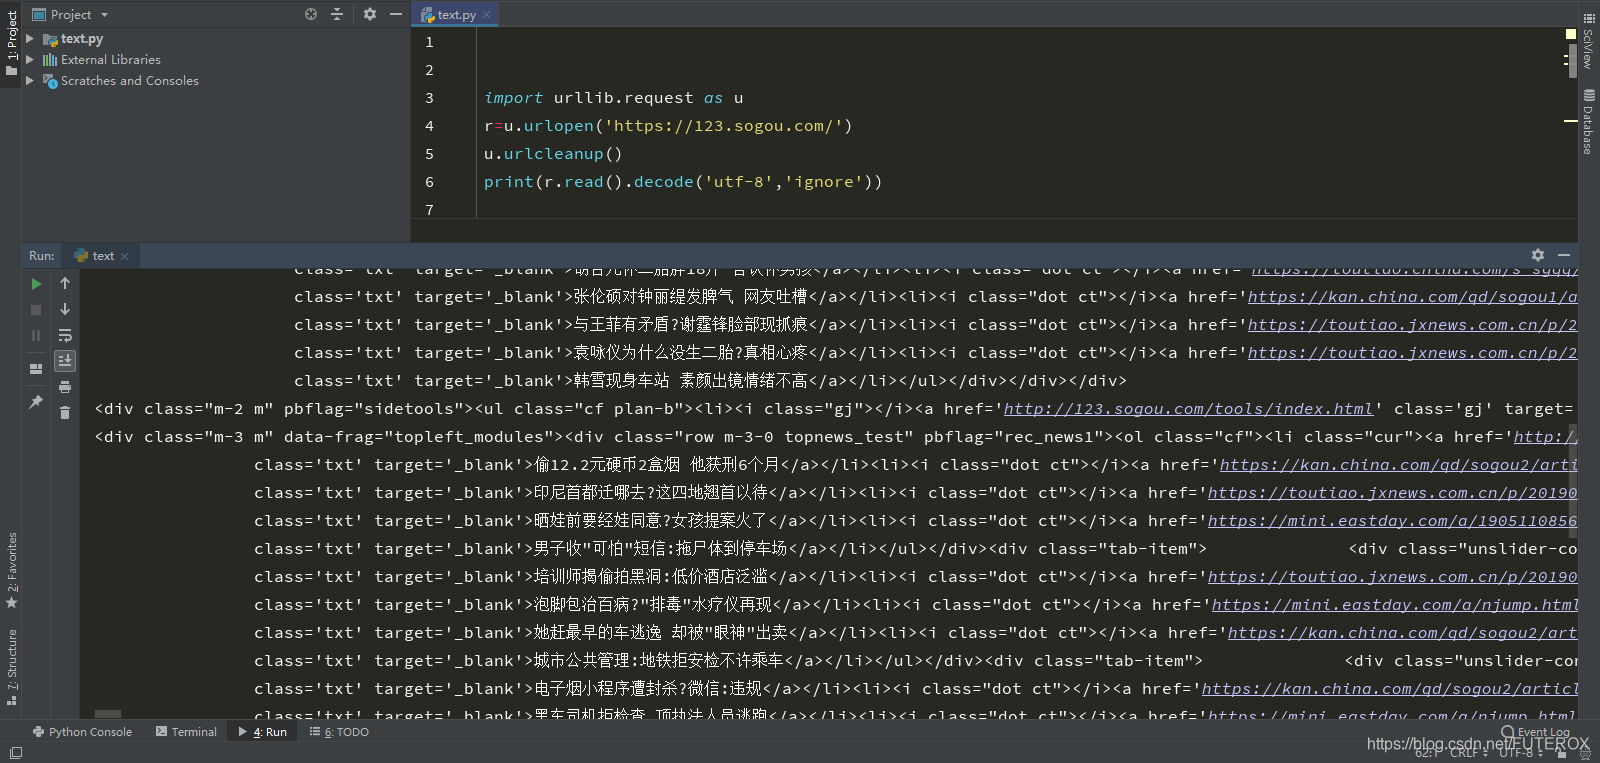Open the kan.china.com/qd/sogou2/arti link

click(1398, 465)
